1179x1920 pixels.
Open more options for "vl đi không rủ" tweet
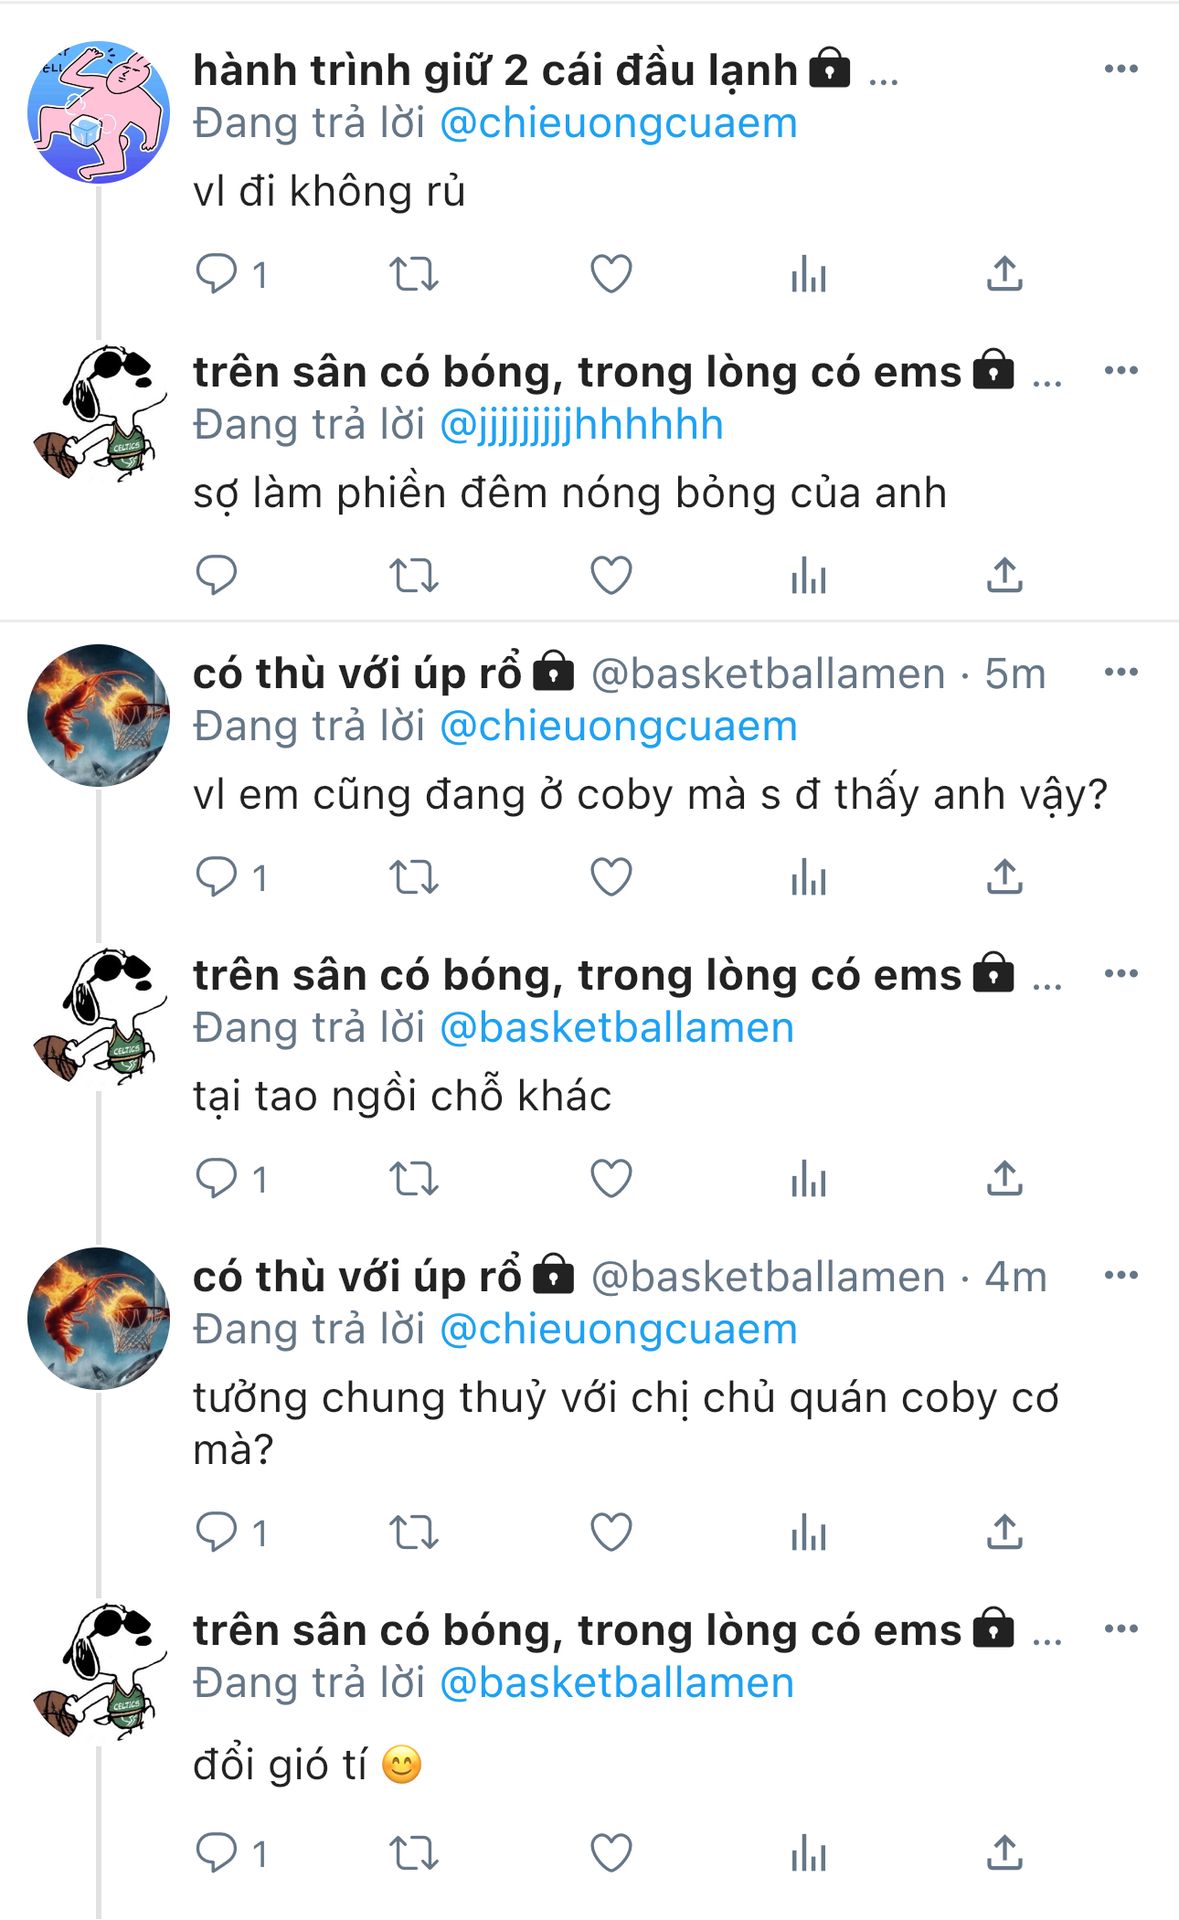pyautogui.click(x=1121, y=69)
